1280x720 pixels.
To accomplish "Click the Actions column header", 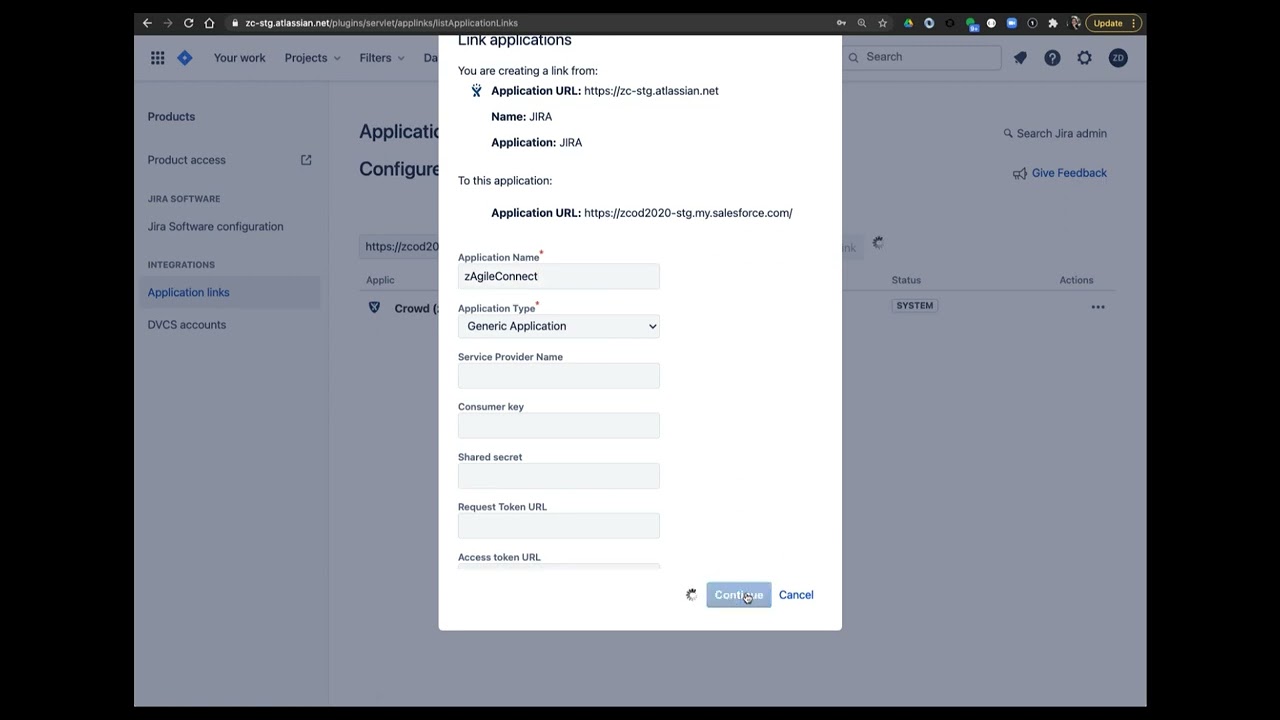I will click(x=1076, y=280).
